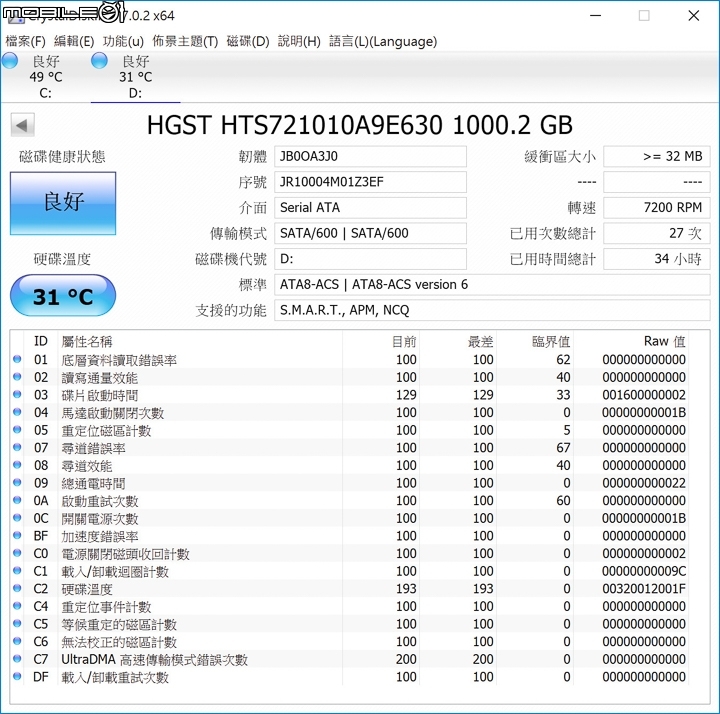Close the CrystalDiskInfo window
This screenshot has height=714, width=720.
[694, 16]
